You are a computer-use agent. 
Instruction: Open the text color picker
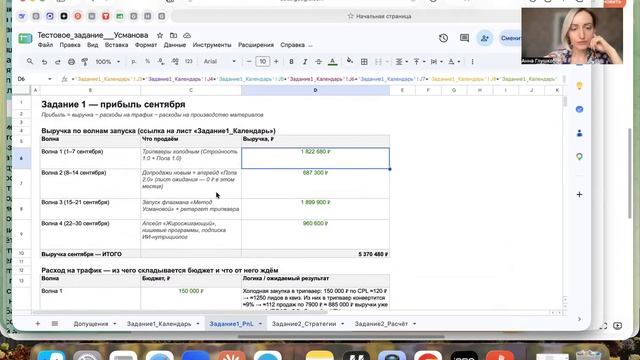(333, 62)
